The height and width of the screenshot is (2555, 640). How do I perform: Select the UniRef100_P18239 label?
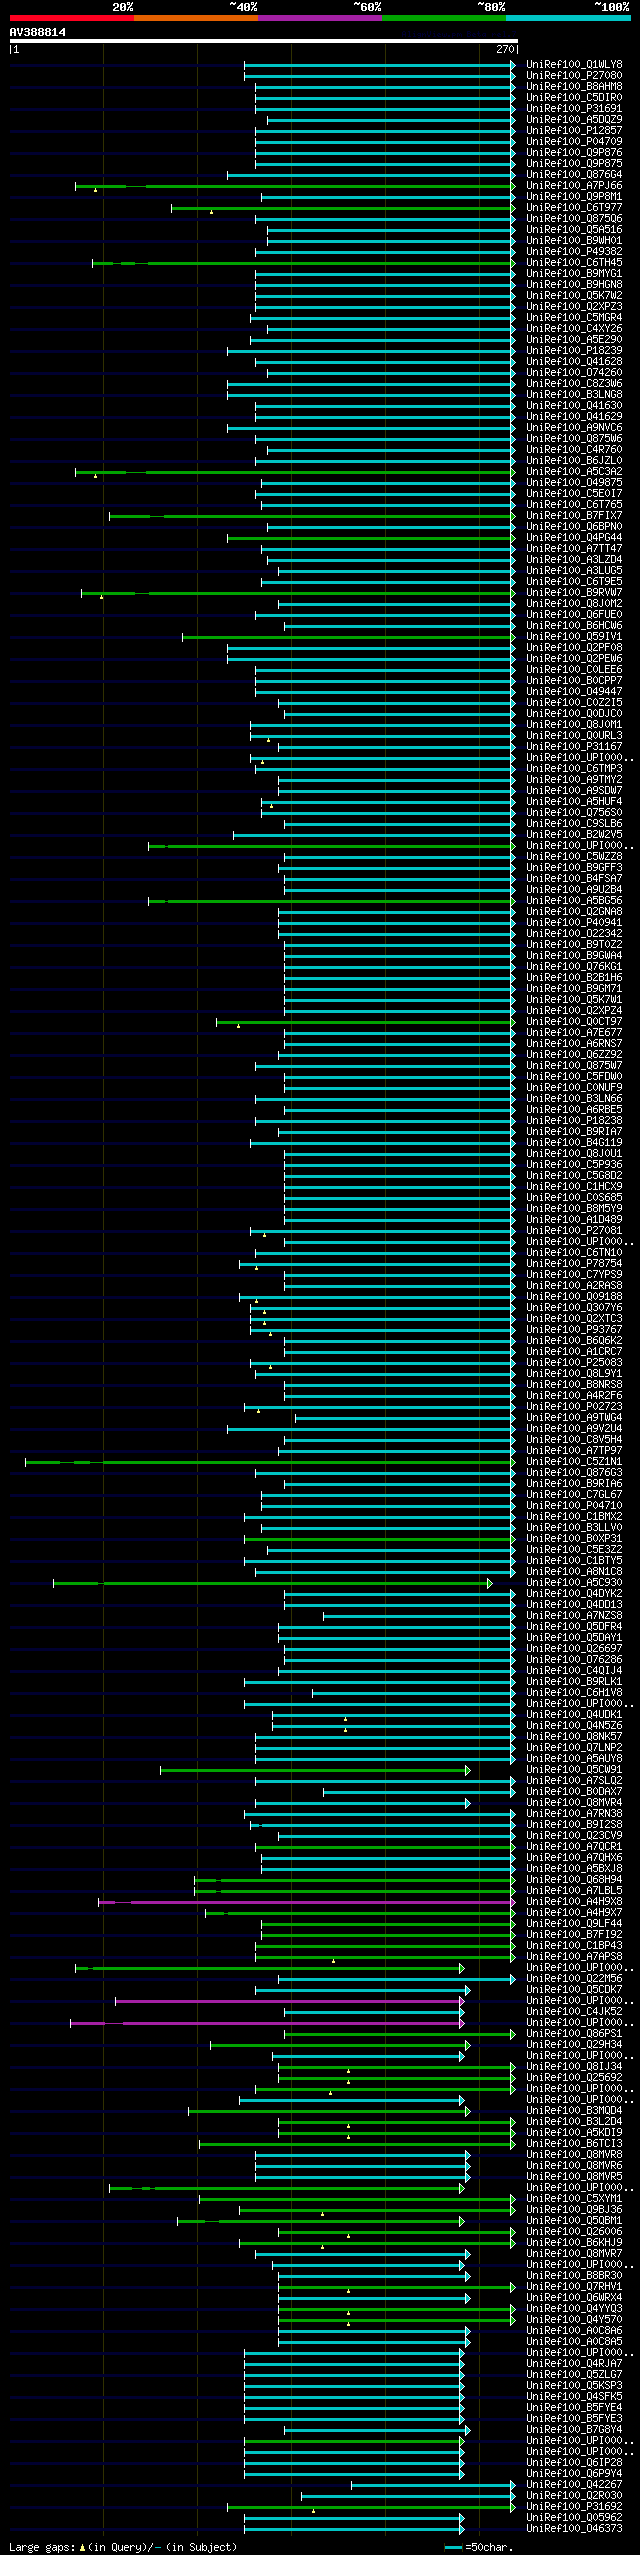(x=574, y=350)
